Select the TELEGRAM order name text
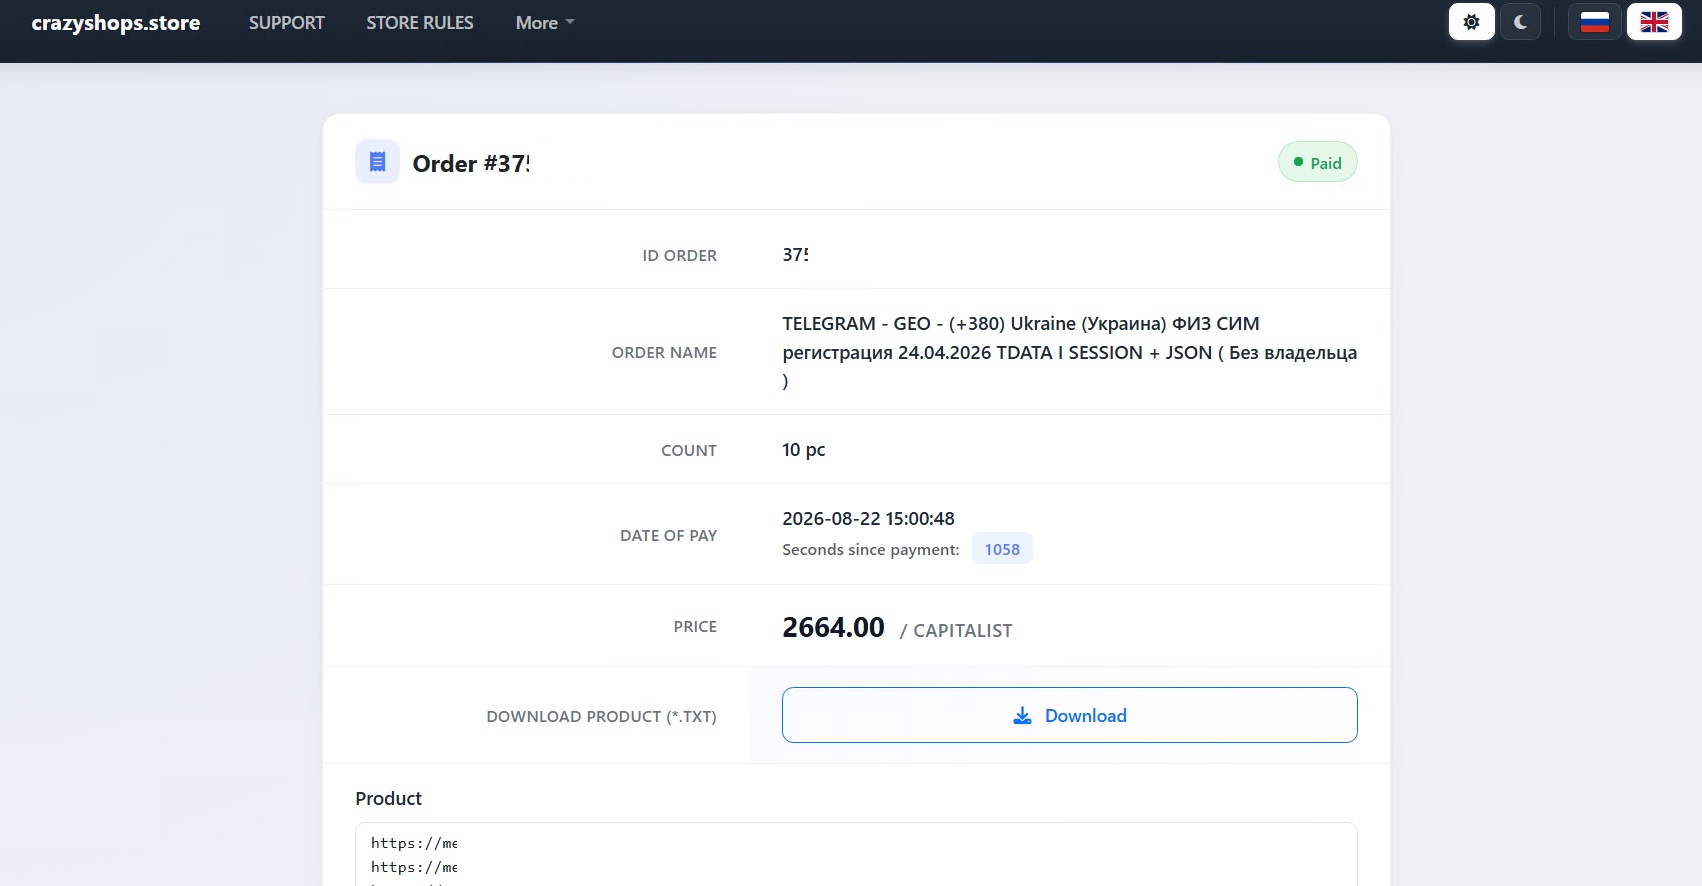1702x886 pixels. click(1069, 352)
